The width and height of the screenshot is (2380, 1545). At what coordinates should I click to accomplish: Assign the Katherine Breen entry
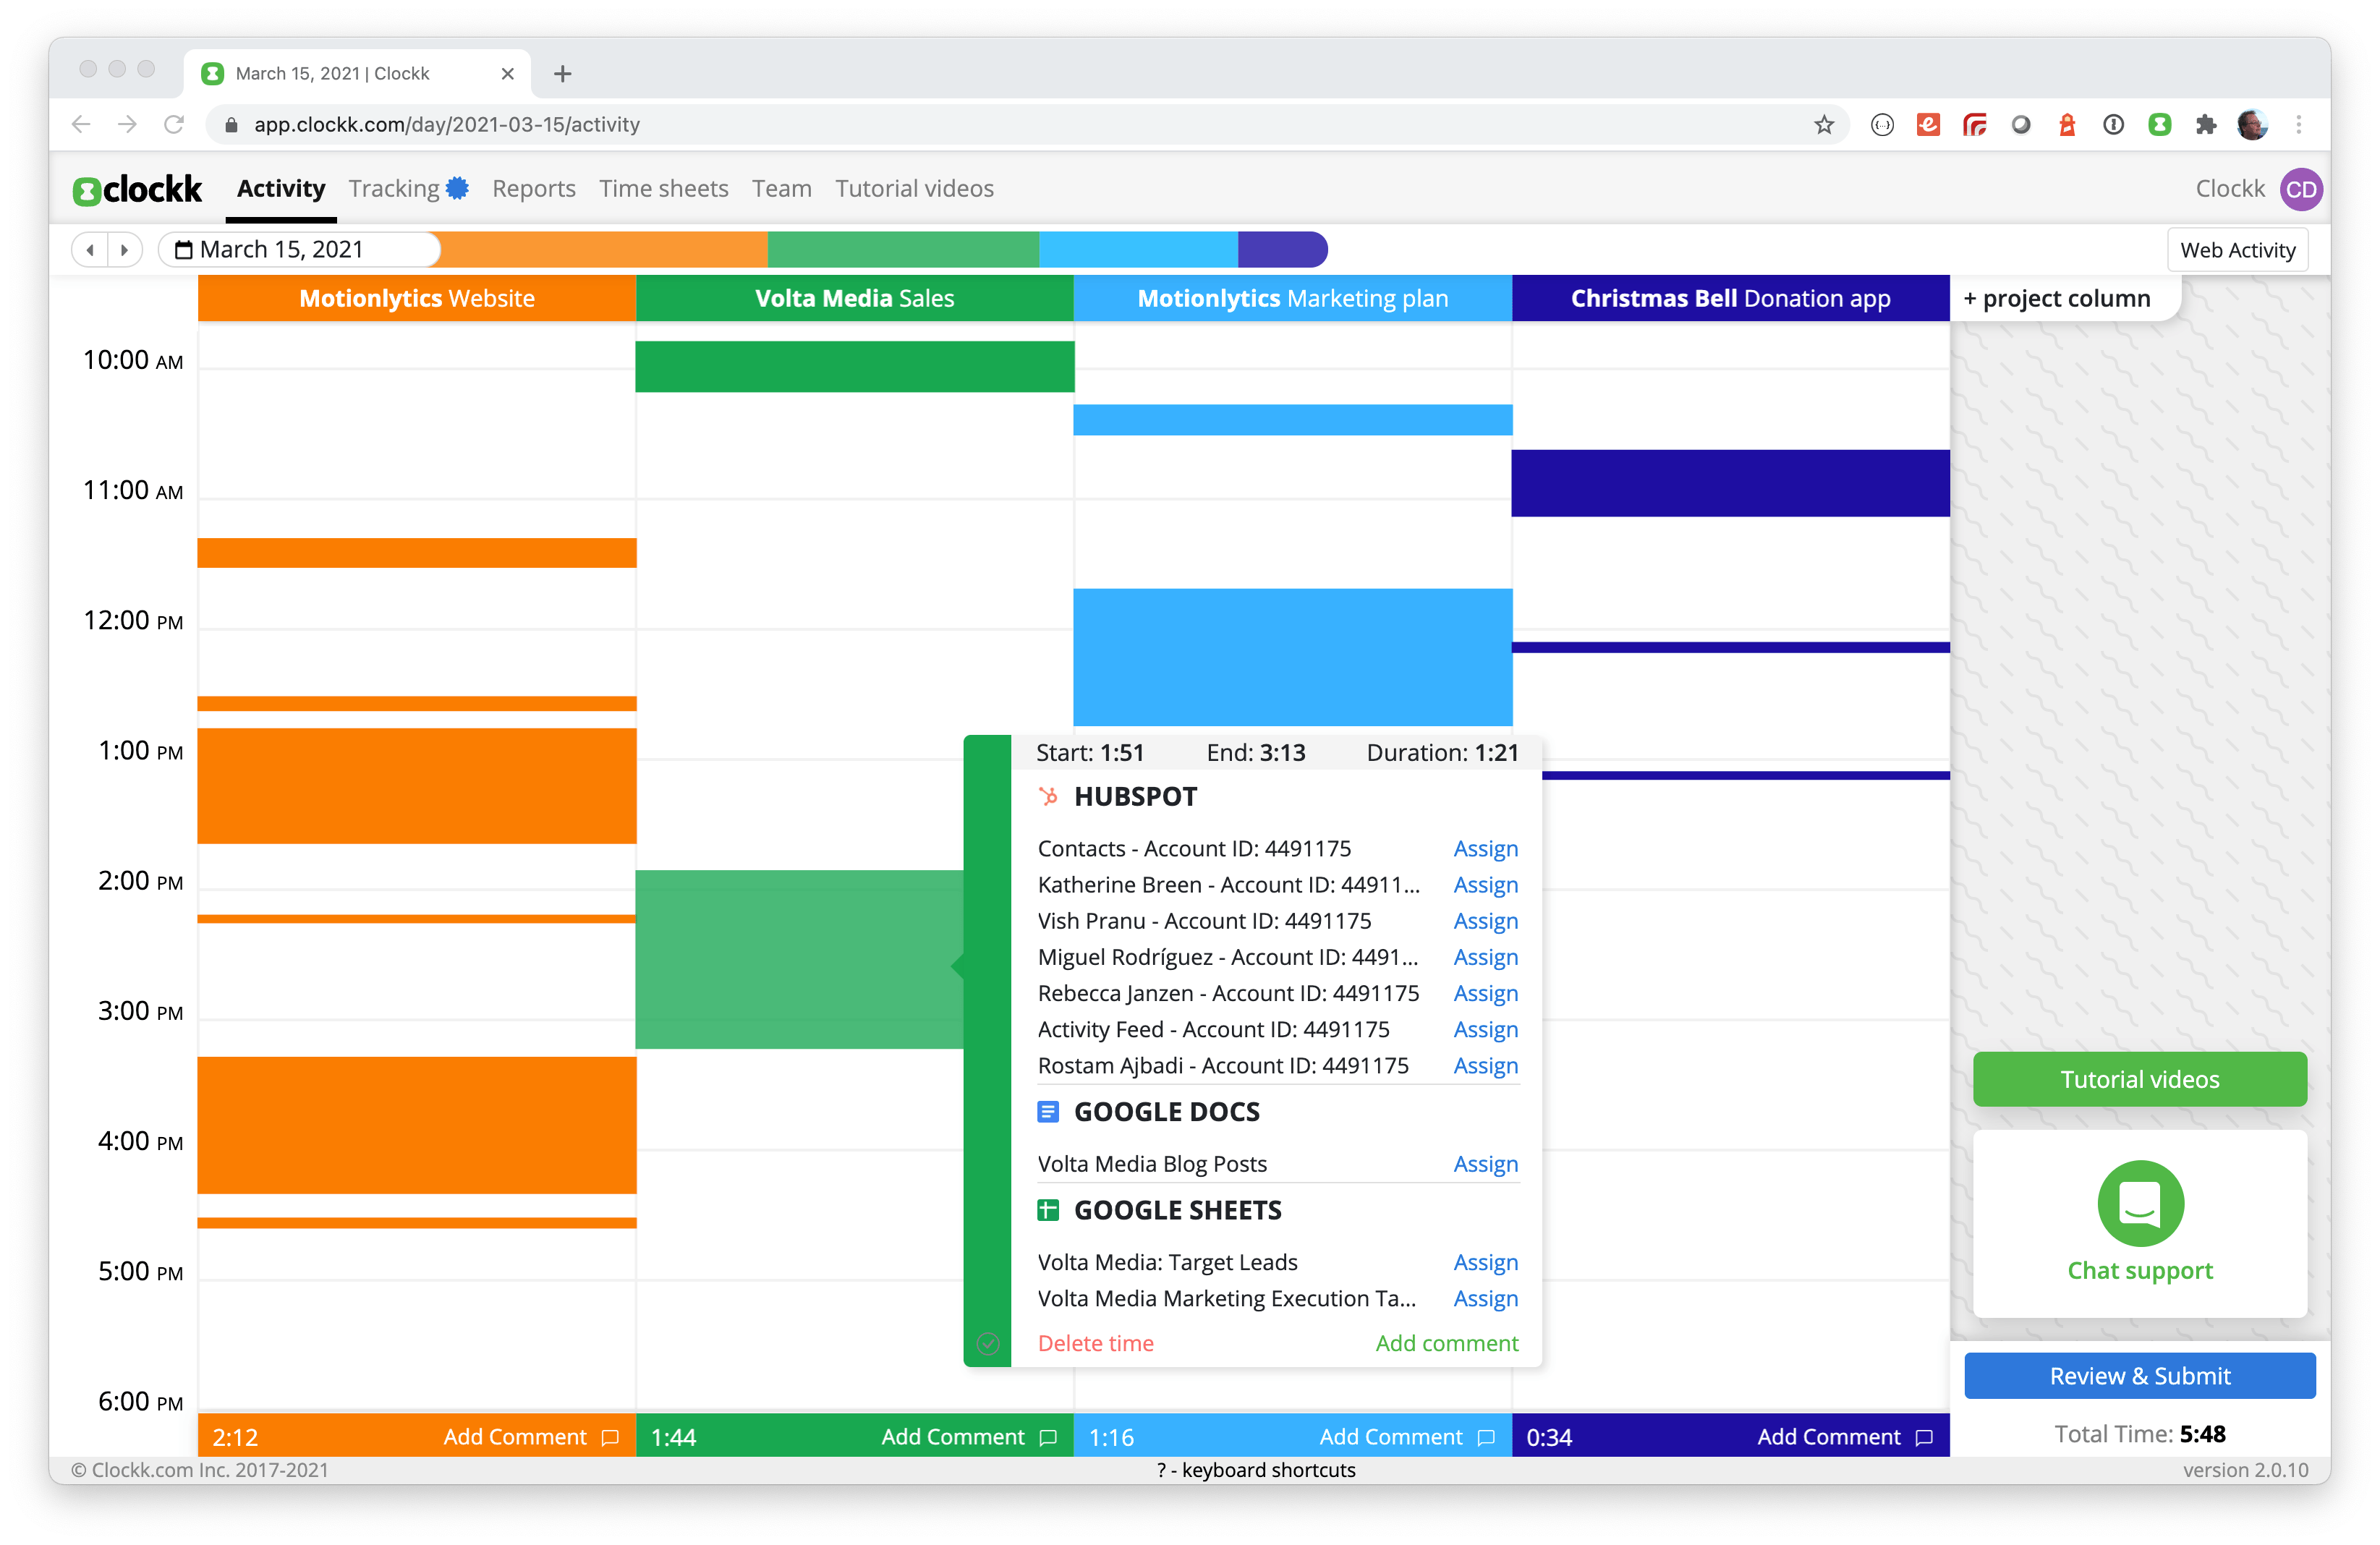pyautogui.click(x=1486, y=885)
